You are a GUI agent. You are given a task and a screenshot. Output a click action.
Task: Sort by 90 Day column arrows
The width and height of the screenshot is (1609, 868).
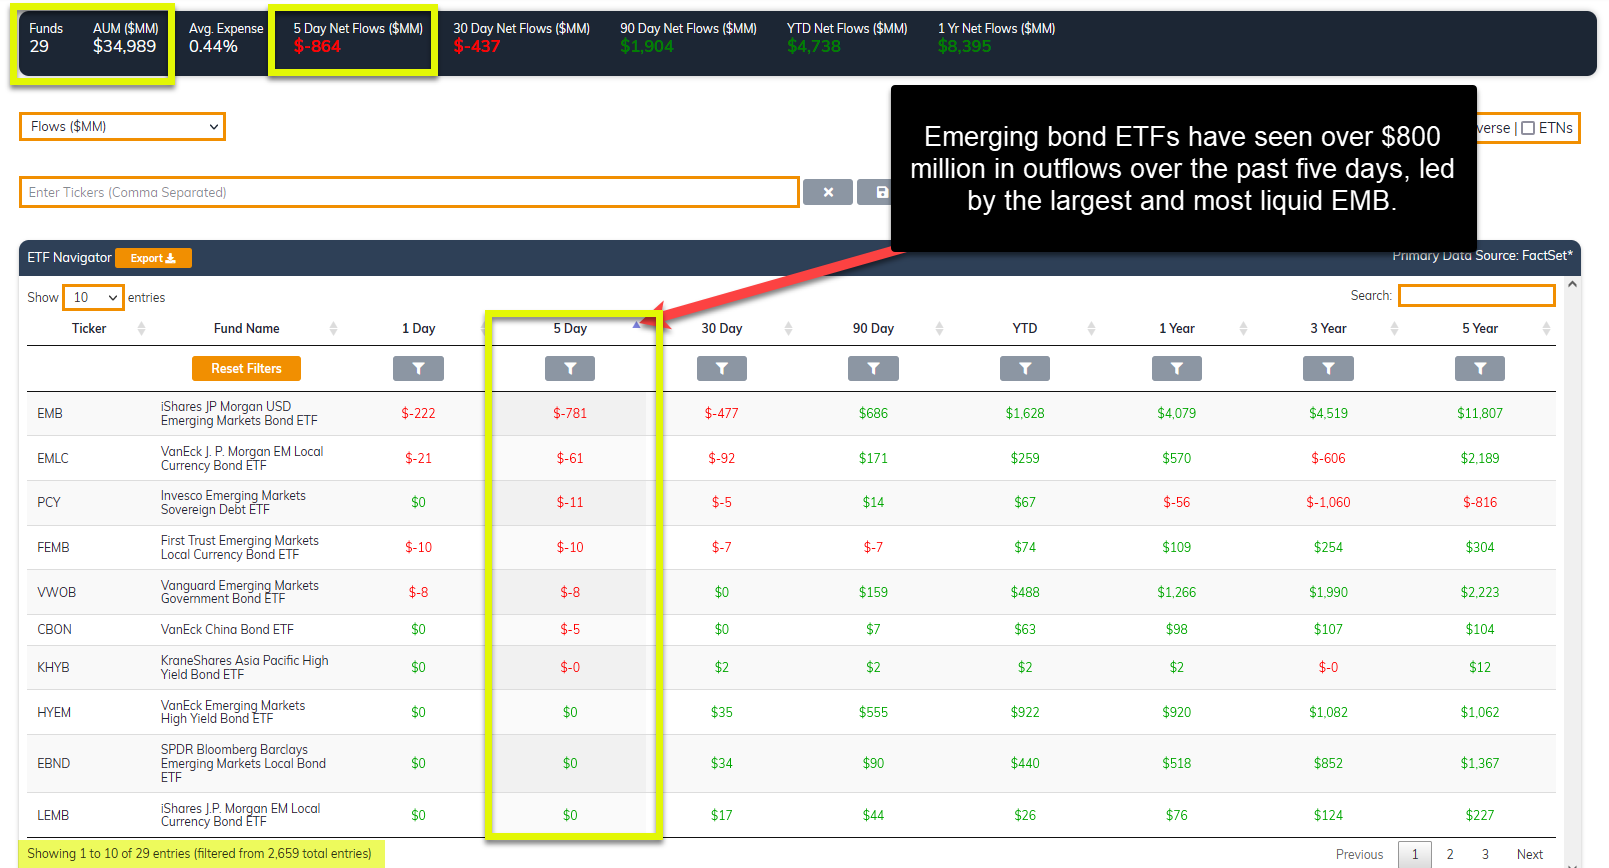pyautogui.click(x=939, y=328)
